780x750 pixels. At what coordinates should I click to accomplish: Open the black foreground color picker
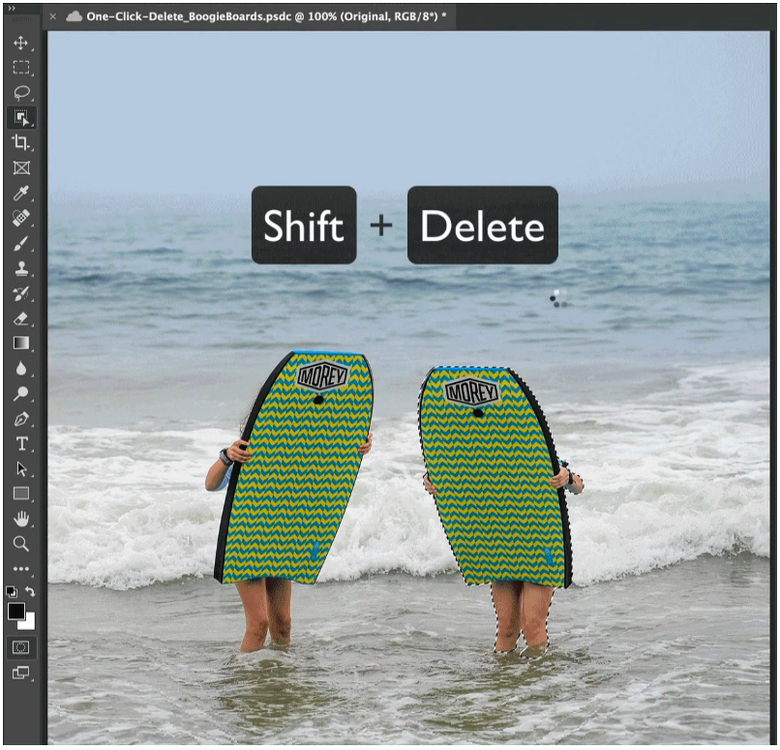pyautogui.click(x=16, y=611)
